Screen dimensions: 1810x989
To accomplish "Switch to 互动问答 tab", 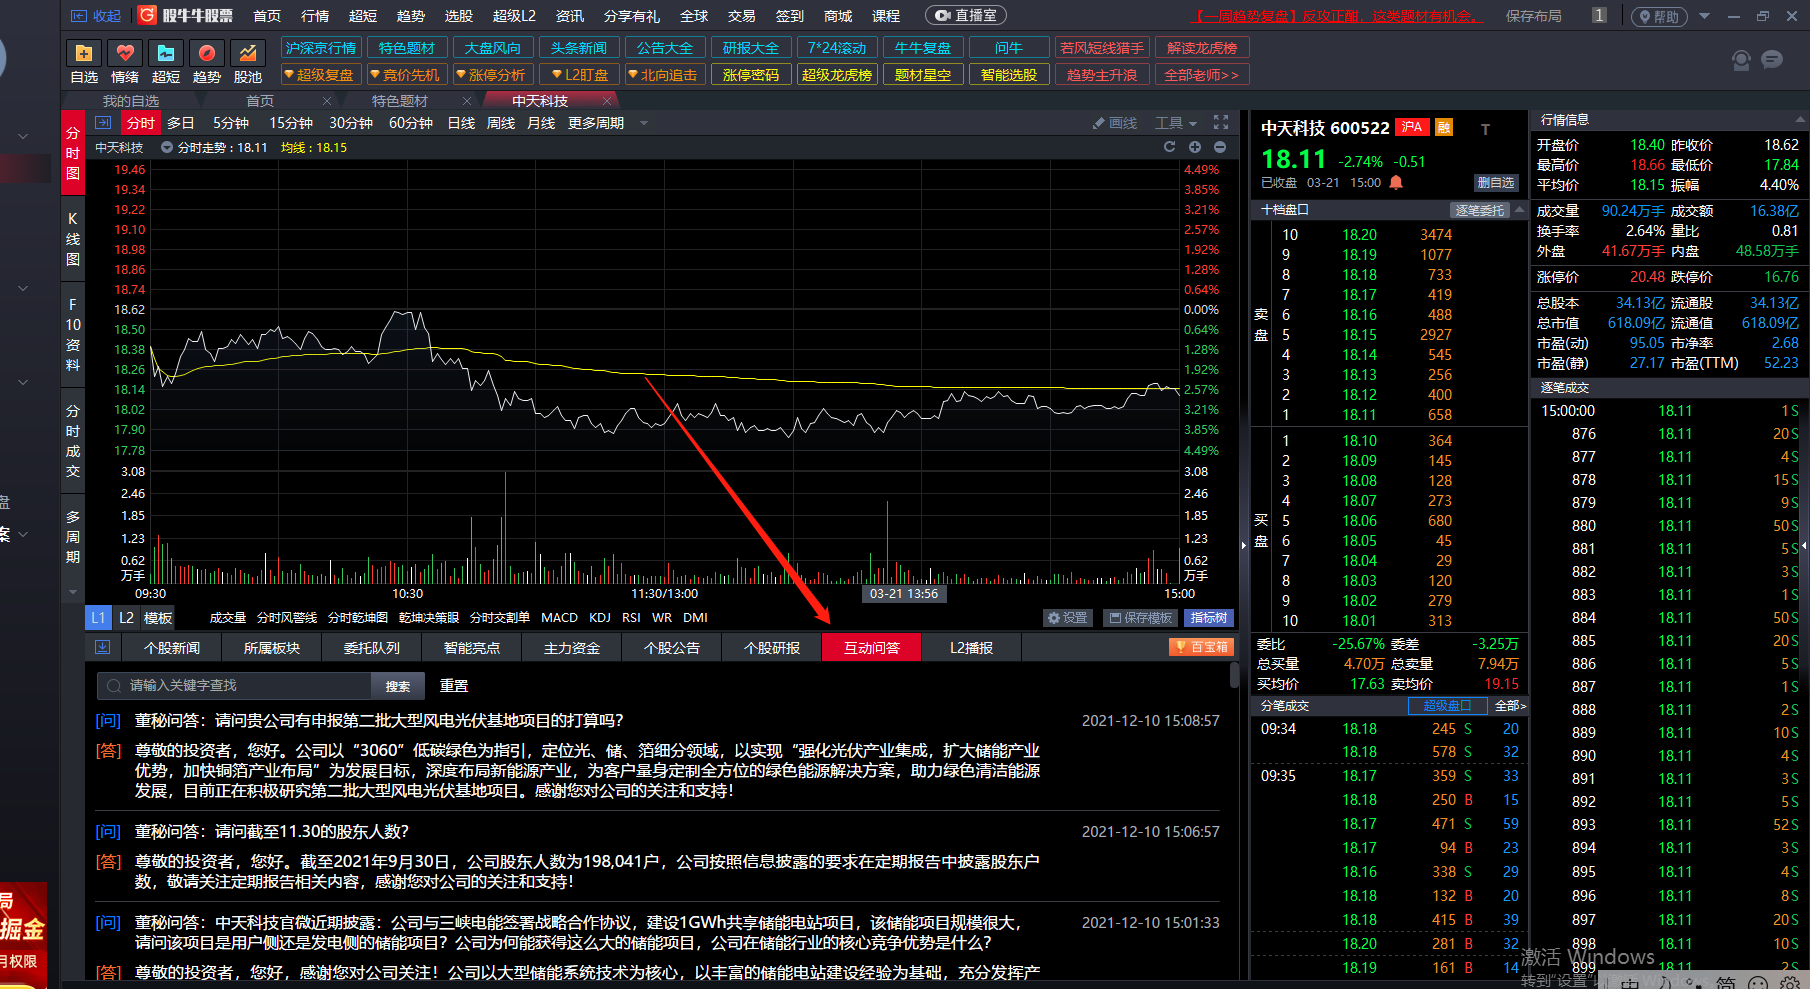I will point(871,648).
